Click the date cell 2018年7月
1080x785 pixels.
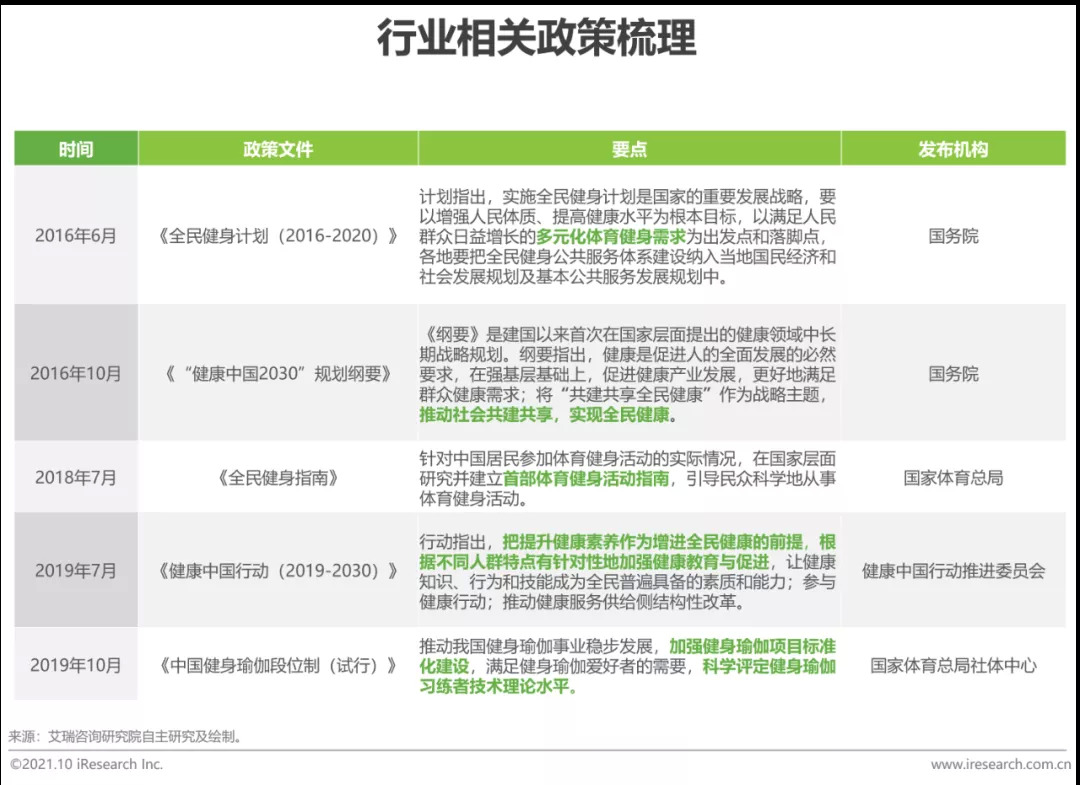pyautogui.click(x=76, y=478)
